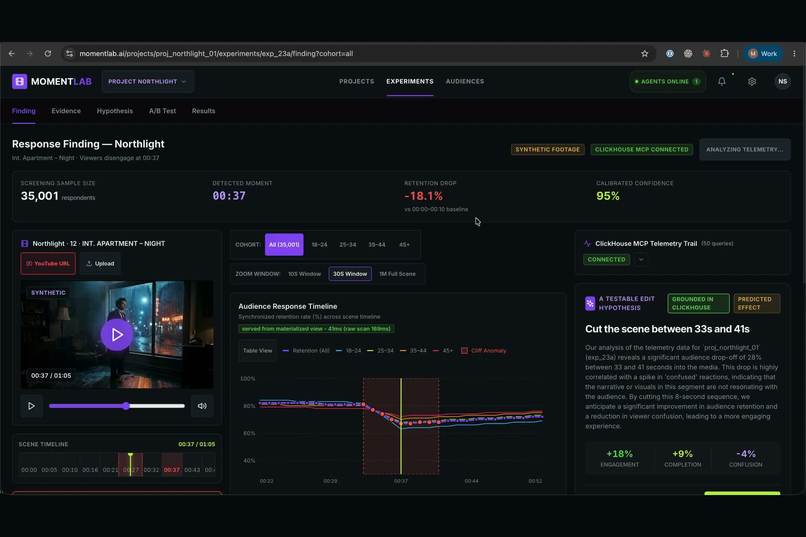
Task: Go back with the browser back arrow
Action: [12, 53]
